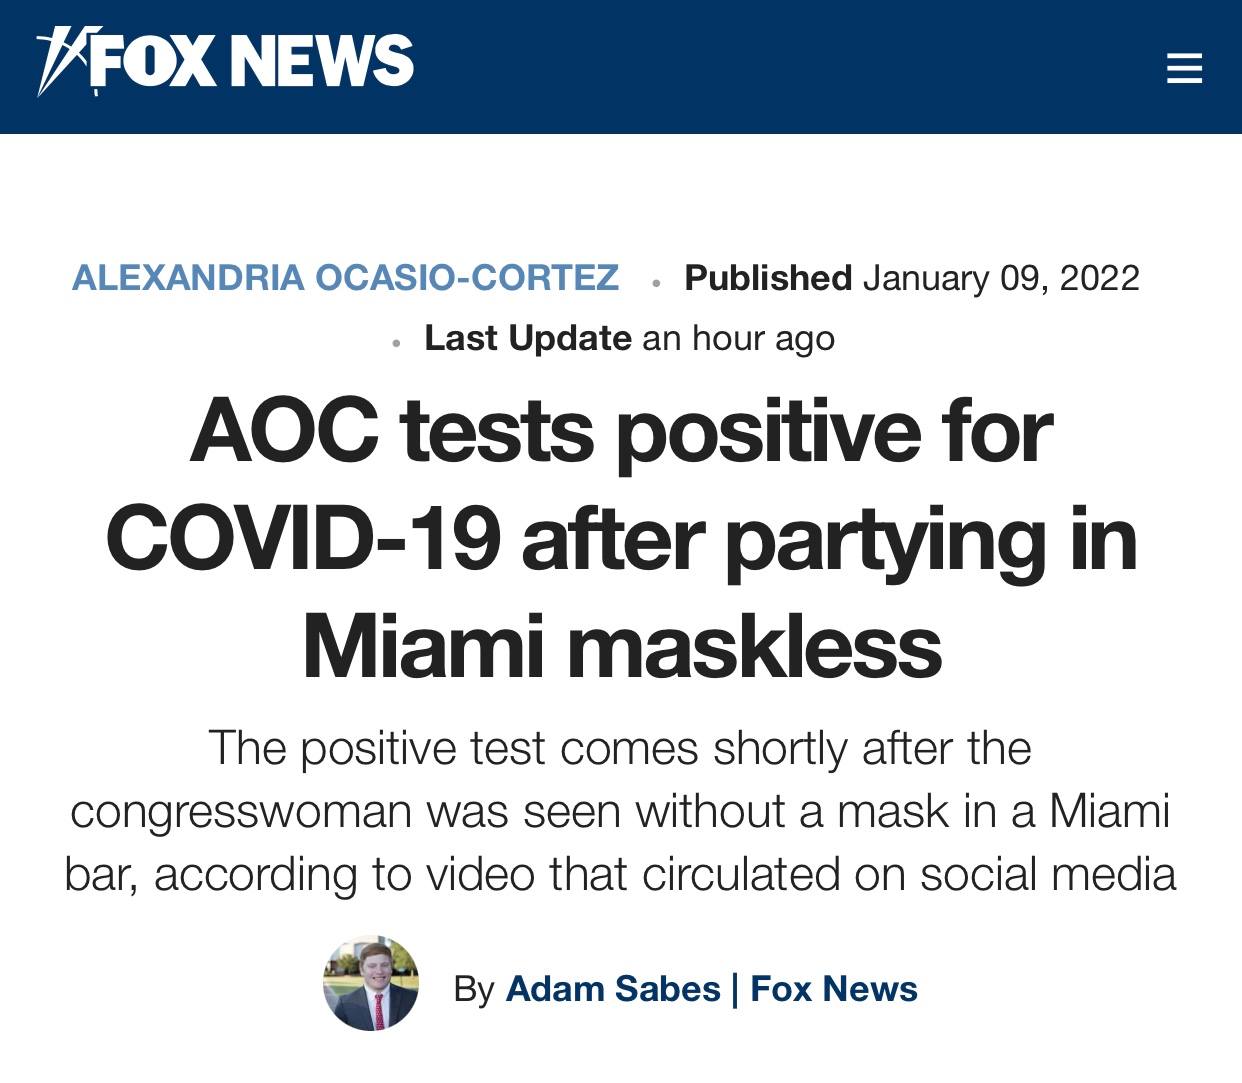Click the dot separator before Published
This screenshot has width=1242, height=1083.
tap(655, 282)
